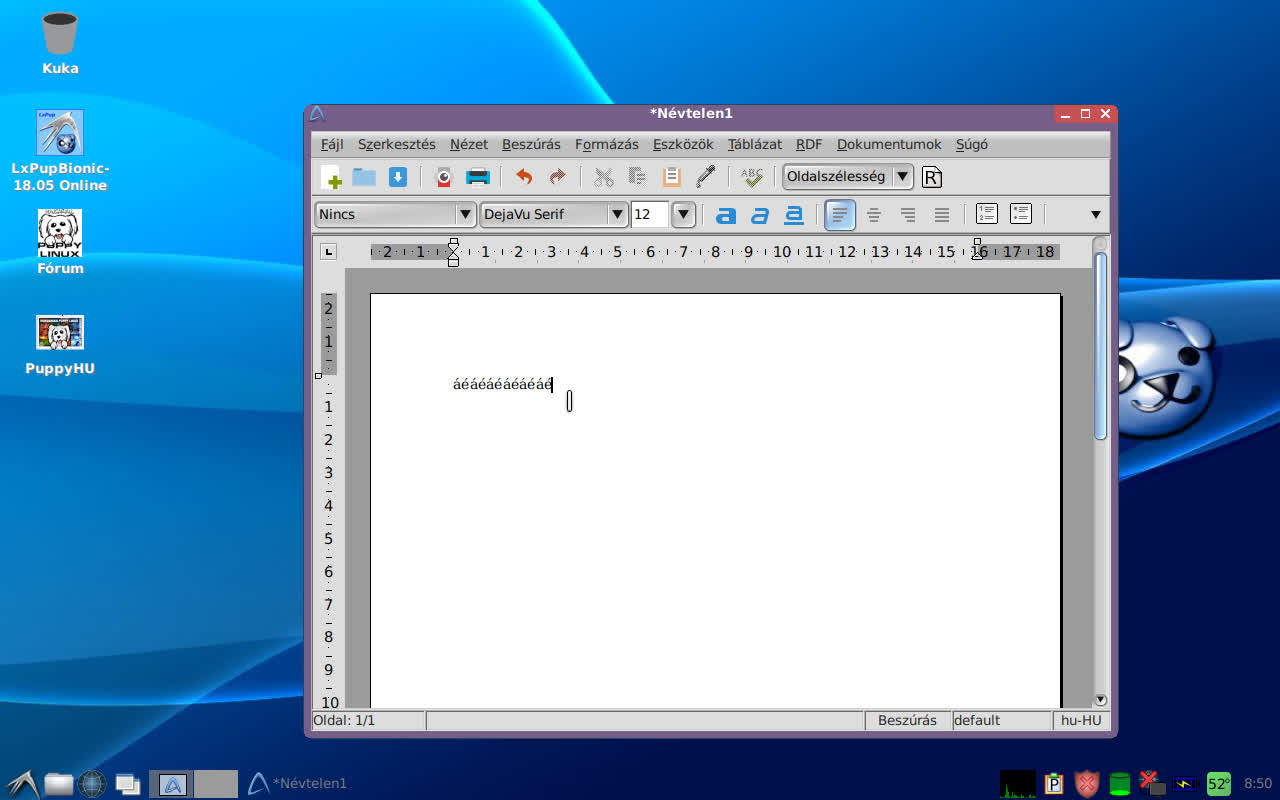1280x800 pixels.
Task: Undo the last action
Action: pyautogui.click(x=524, y=177)
